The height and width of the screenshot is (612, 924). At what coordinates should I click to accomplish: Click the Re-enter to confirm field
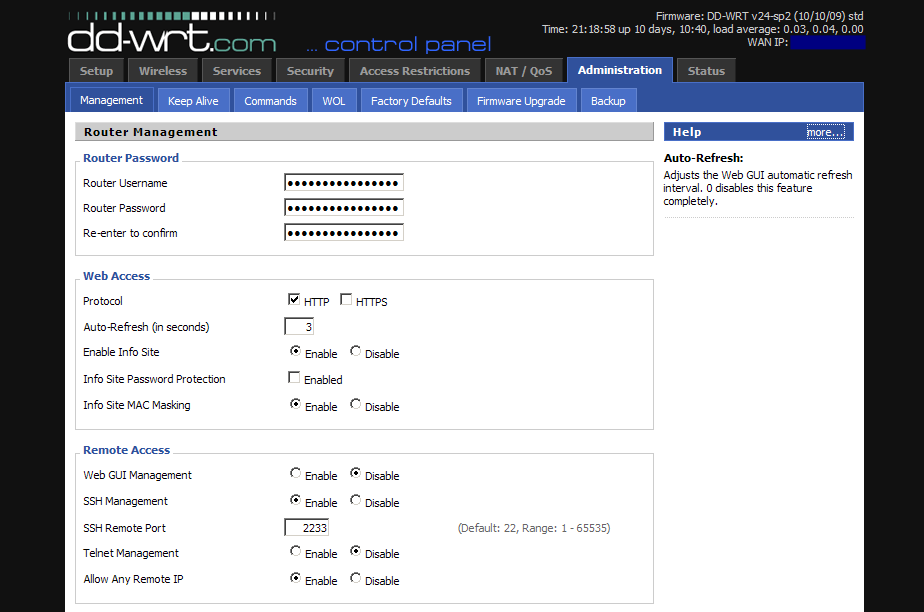point(344,233)
